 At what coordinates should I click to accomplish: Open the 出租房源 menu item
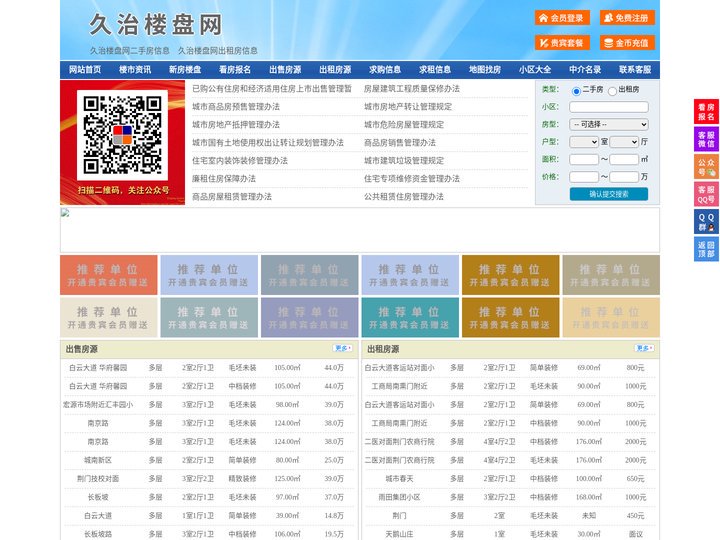click(x=335, y=70)
